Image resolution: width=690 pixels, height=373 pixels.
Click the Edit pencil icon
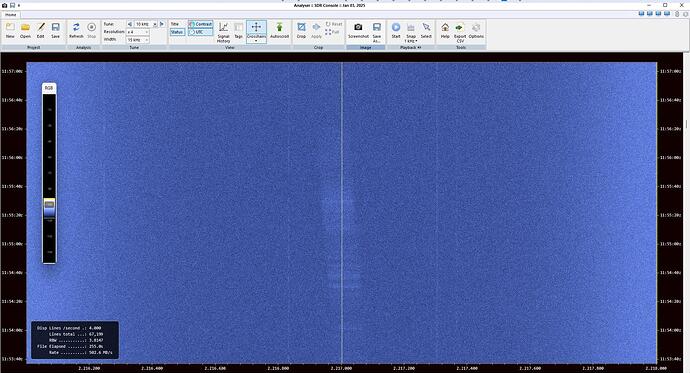click(40, 31)
